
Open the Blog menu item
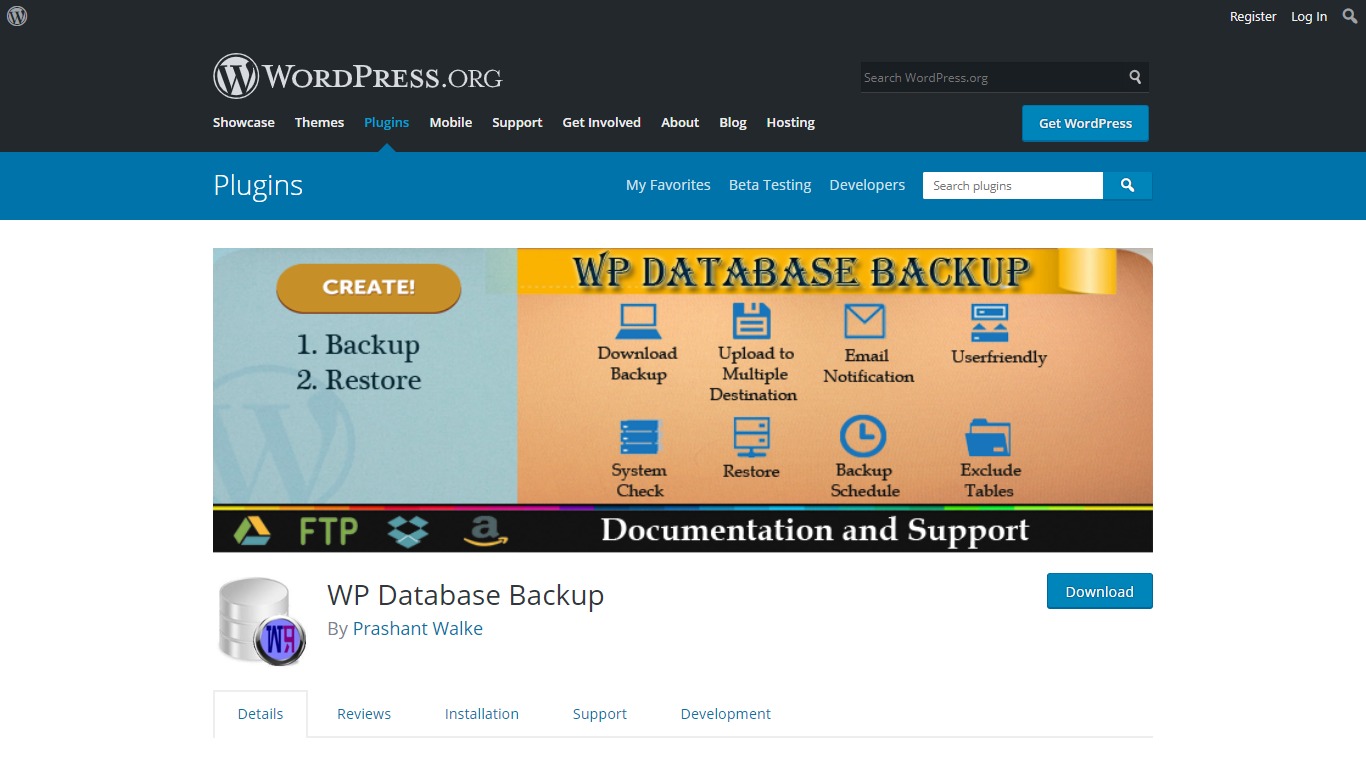[733, 122]
